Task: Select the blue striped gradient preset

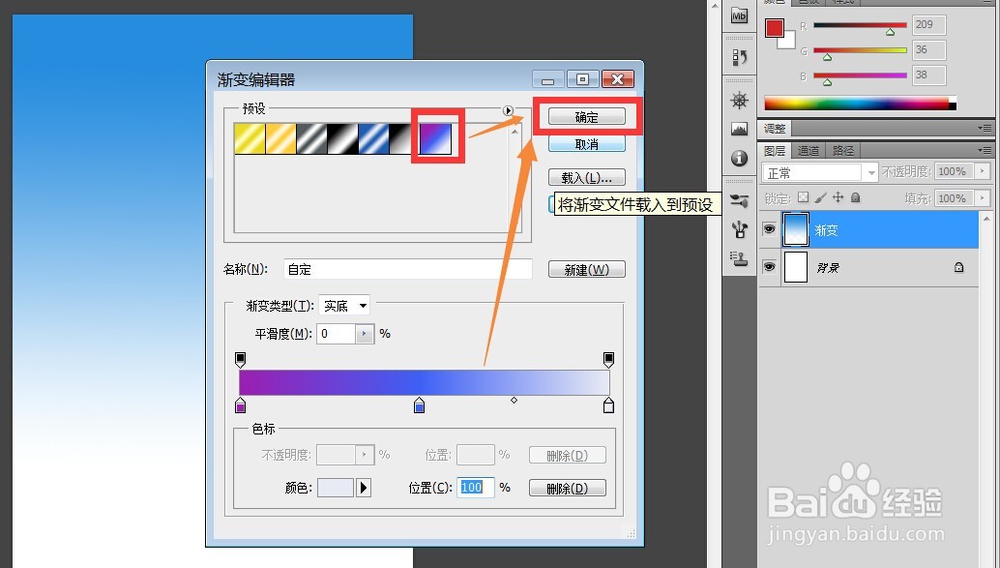Action: point(374,138)
